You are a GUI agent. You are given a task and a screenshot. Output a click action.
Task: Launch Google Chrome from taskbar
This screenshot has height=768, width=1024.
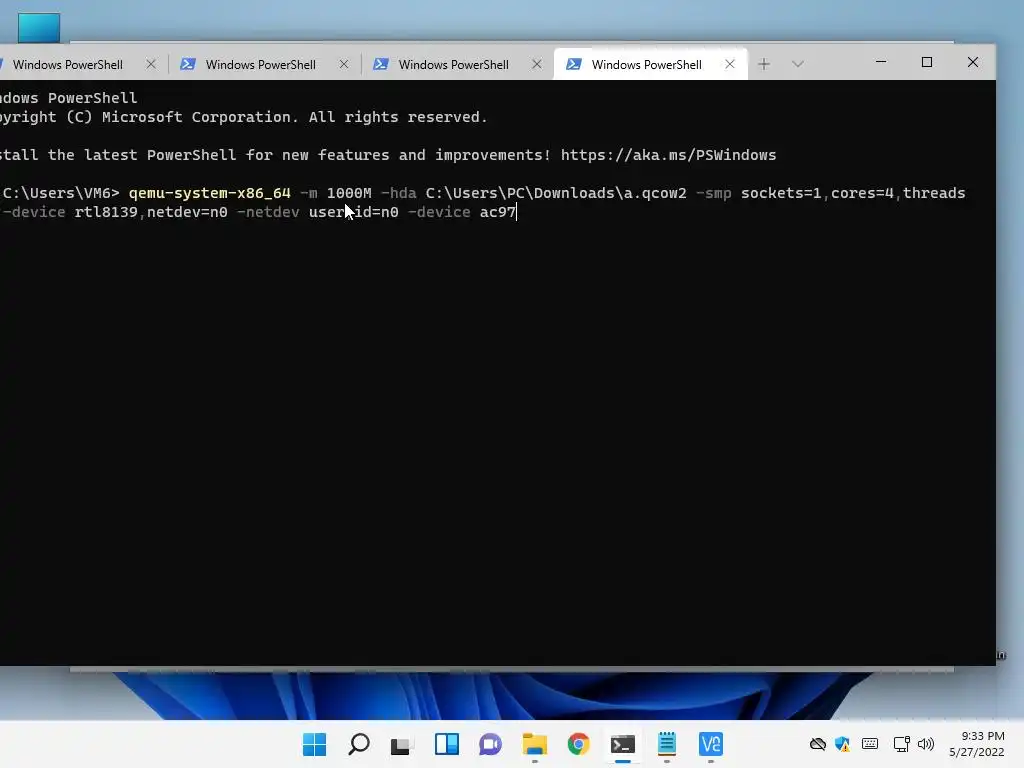[579, 744]
